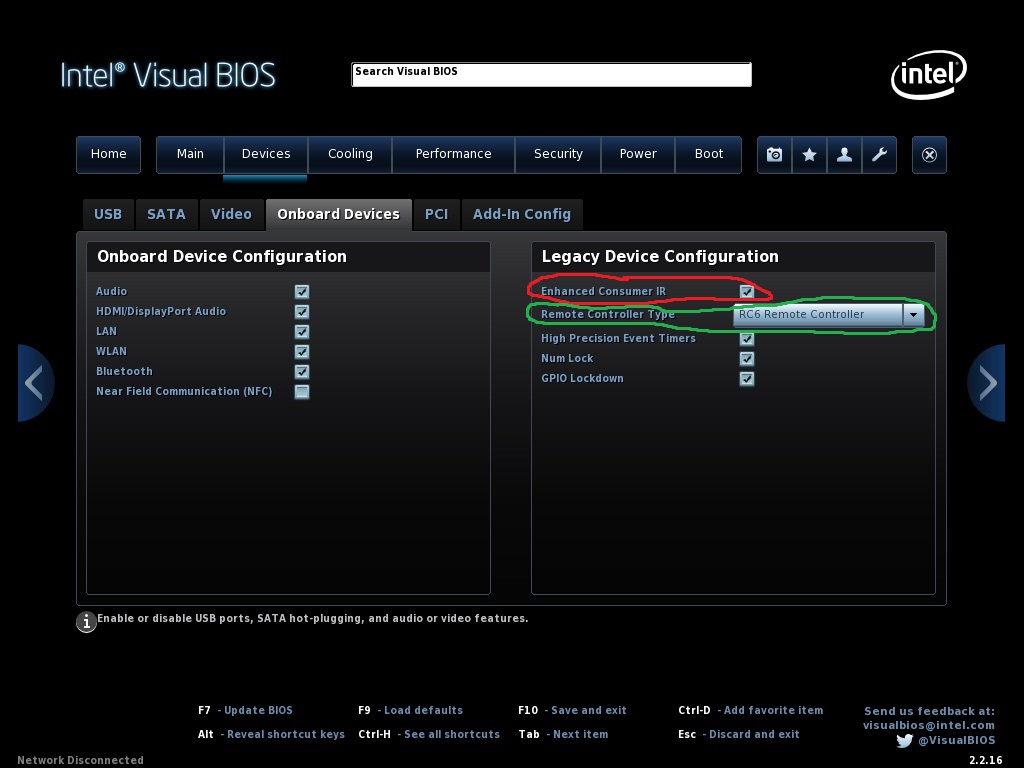Viewport: 1024px width, 768px height.
Task: Click the Near Field Communication (NFC) label
Action: [x=184, y=392]
